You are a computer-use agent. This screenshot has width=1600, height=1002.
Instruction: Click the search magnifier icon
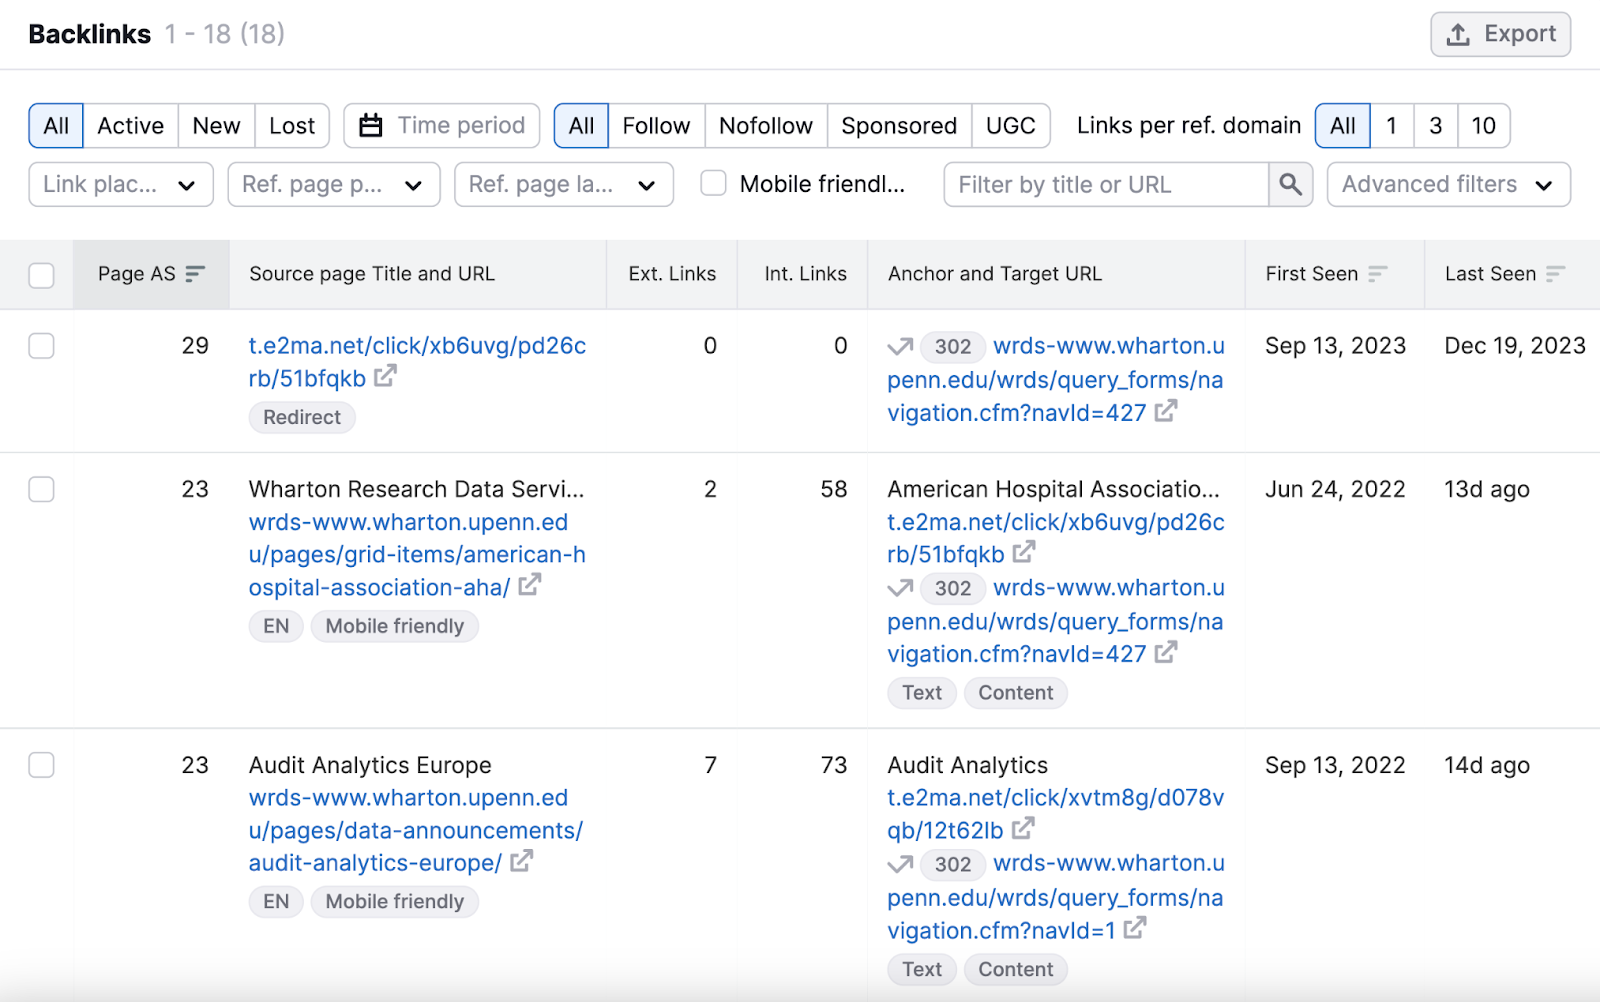1289,184
